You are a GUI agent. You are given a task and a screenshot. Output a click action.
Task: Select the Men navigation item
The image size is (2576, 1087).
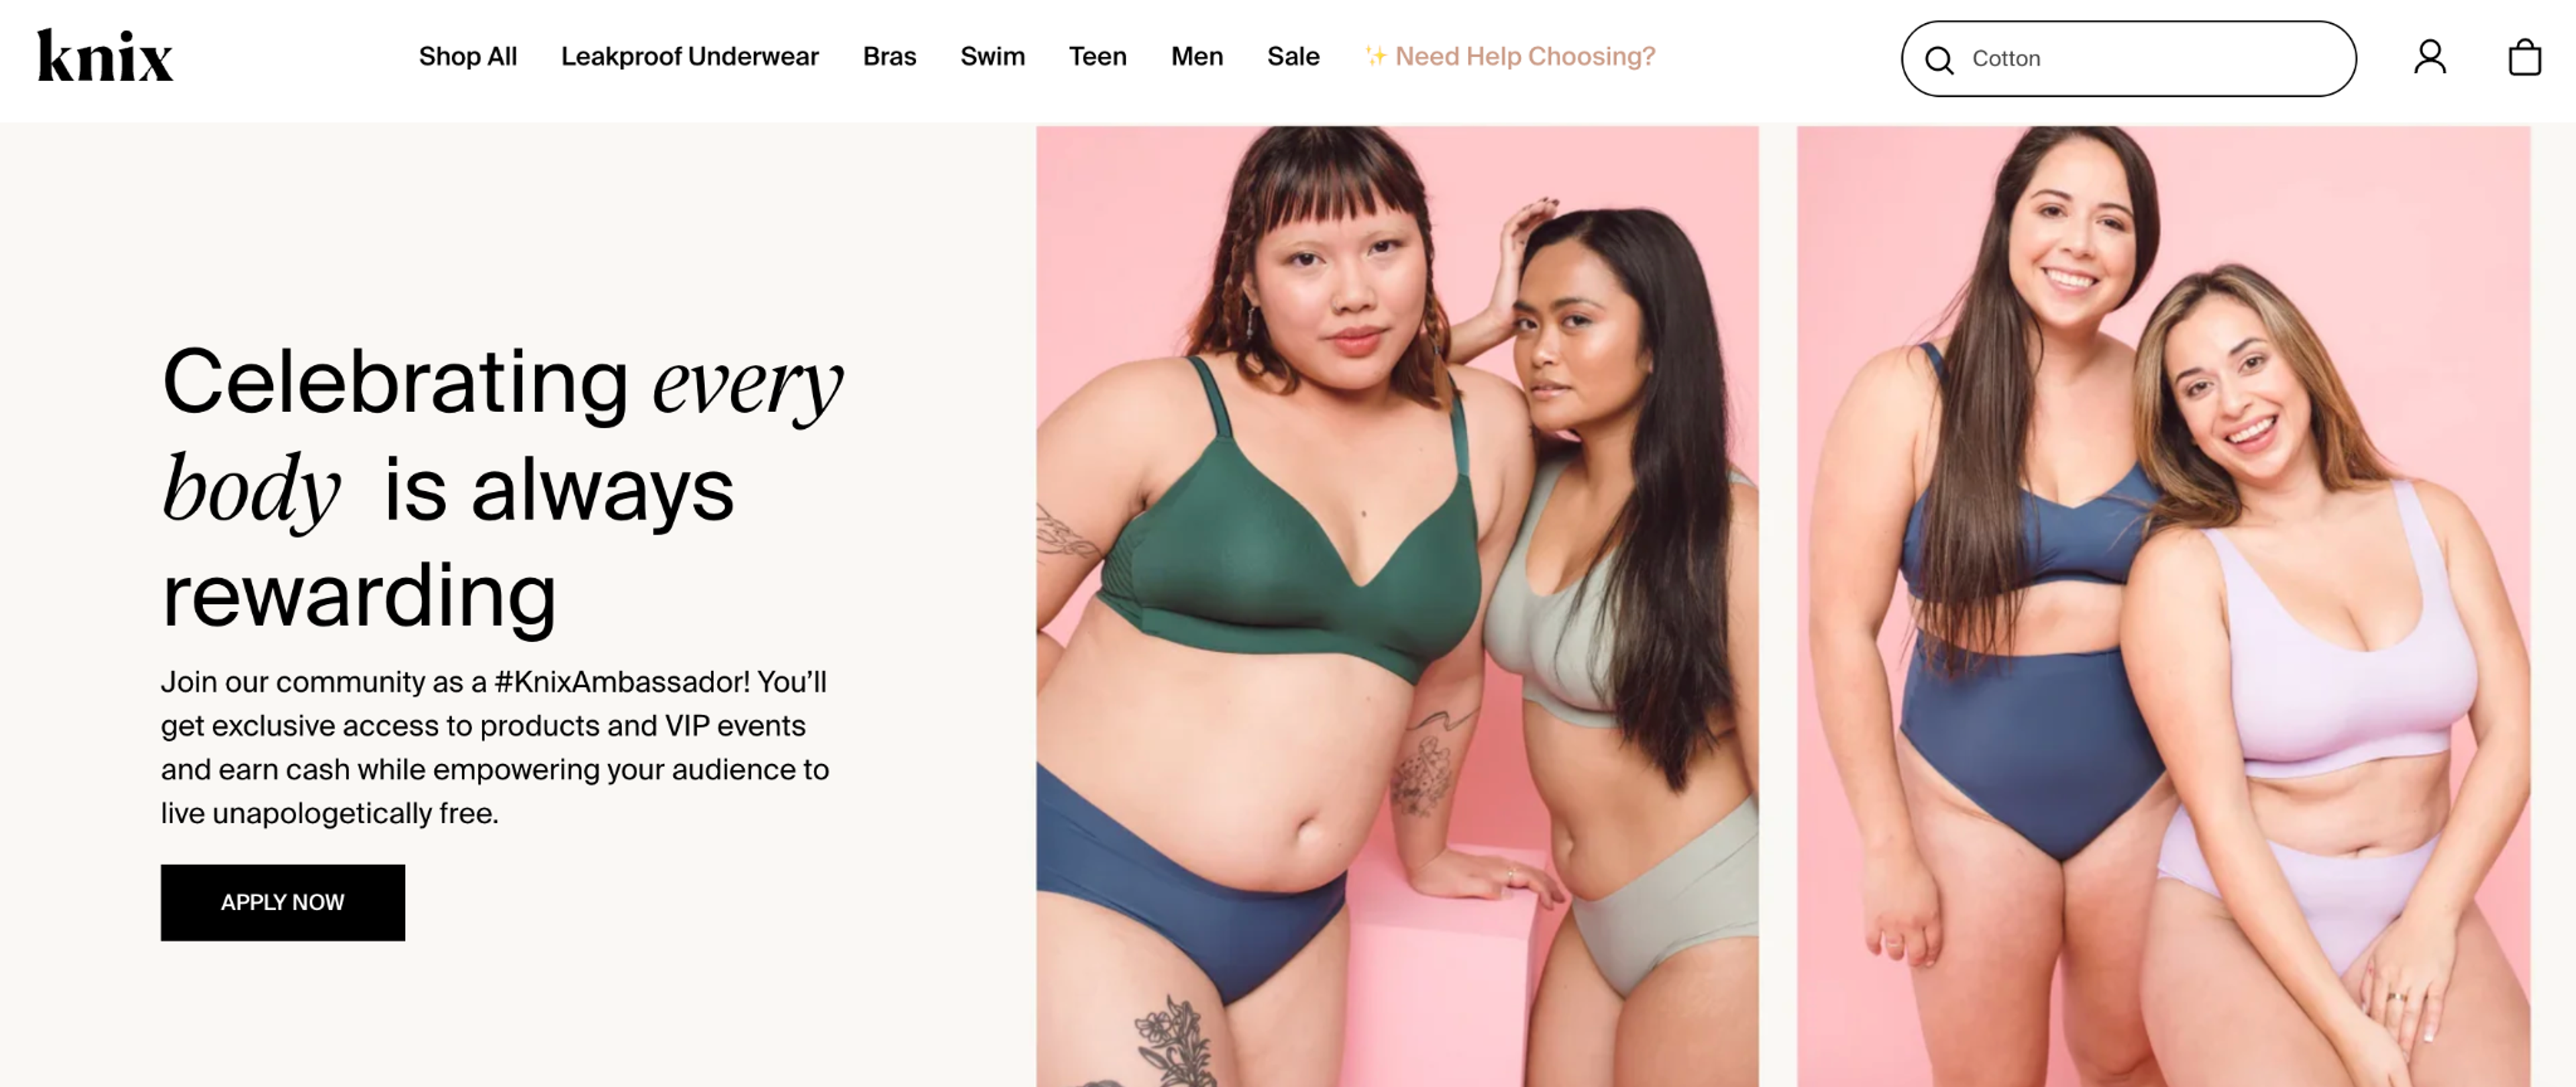click(1196, 57)
